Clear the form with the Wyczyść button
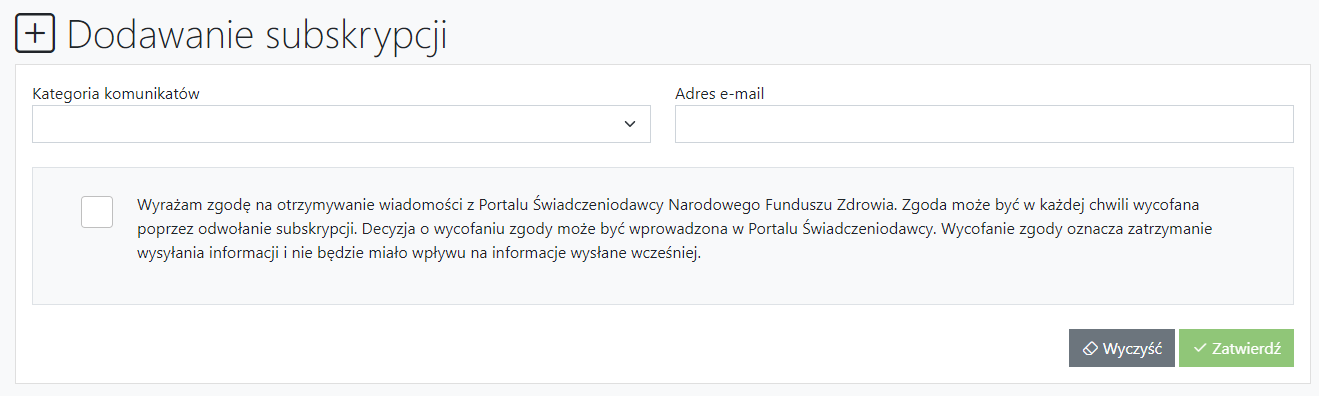Viewport: 1319px width, 396px height. [1122, 349]
